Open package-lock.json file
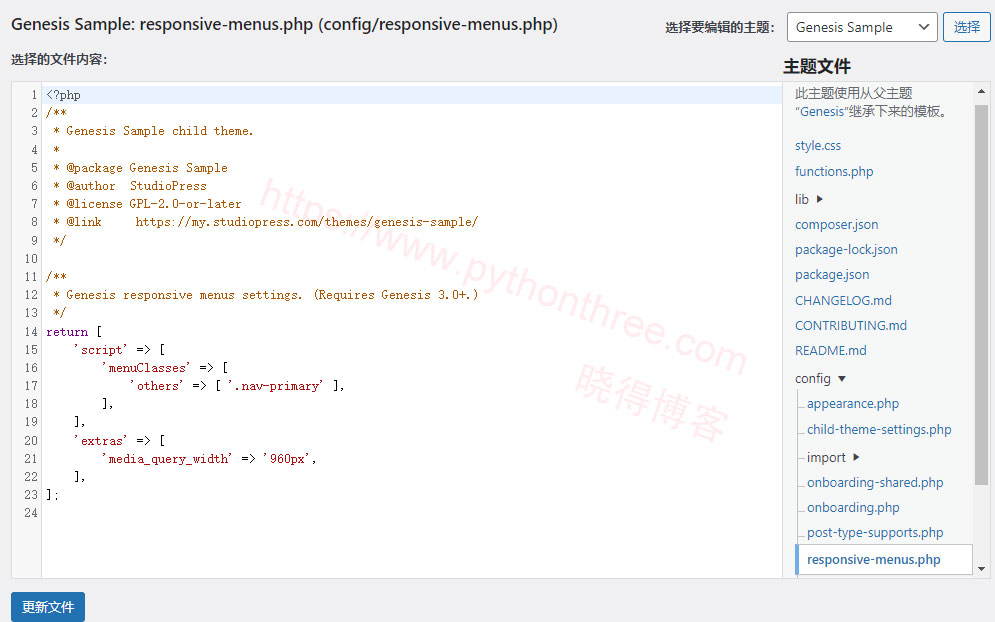Image resolution: width=995 pixels, height=622 pixels. pyautogui.click(x=846, y=249)
